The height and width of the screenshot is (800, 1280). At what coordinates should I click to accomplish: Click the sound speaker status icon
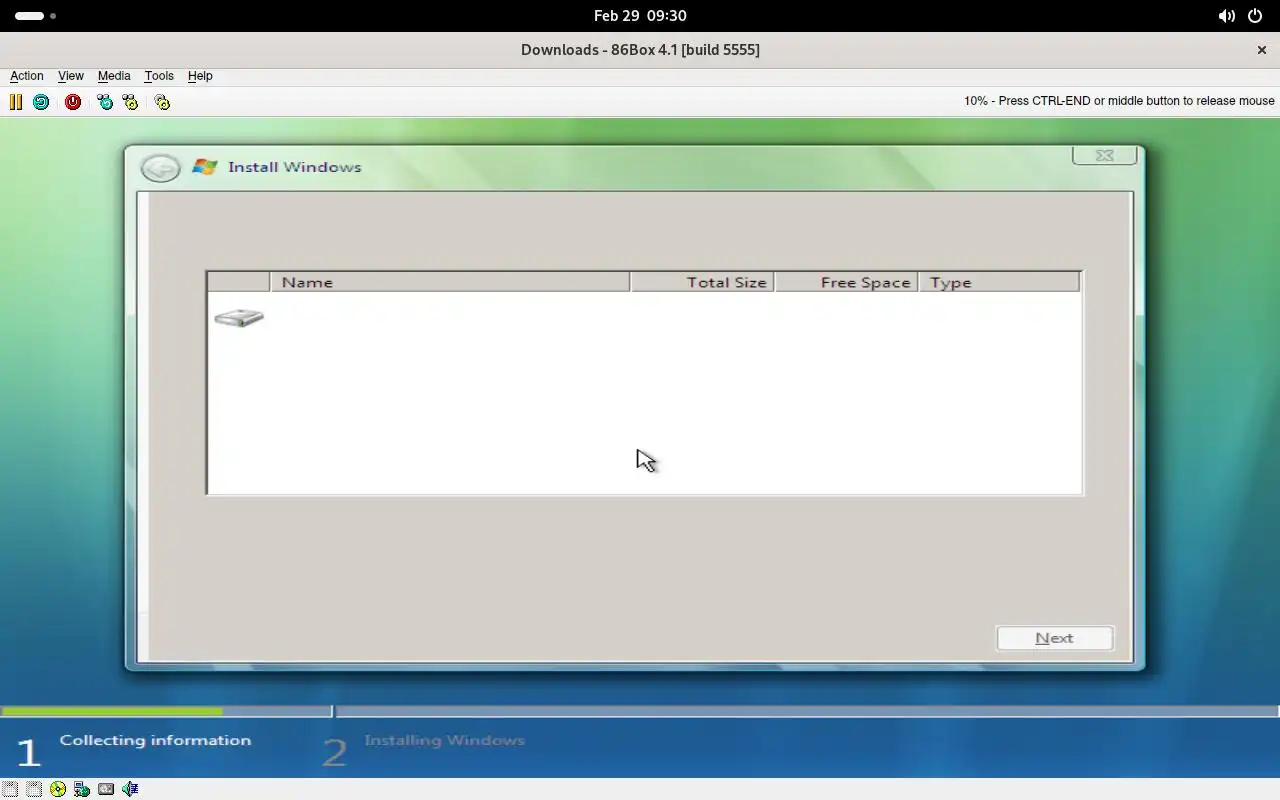point(130,789)
